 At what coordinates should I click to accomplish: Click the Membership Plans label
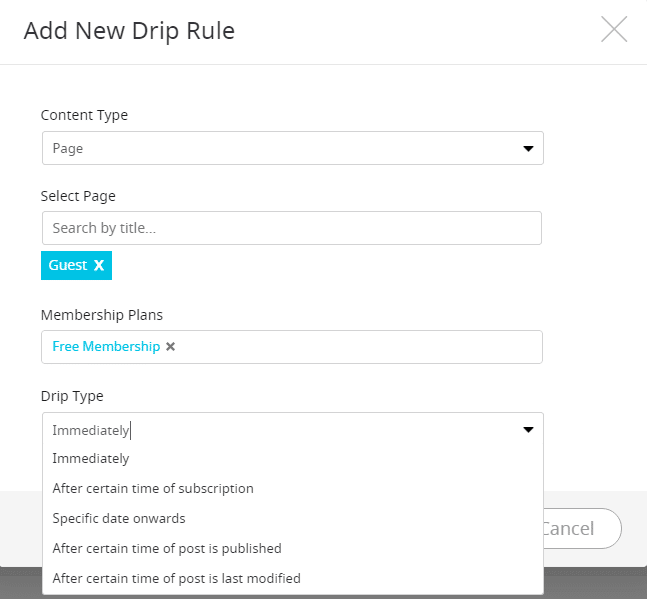tap(102, 315)
